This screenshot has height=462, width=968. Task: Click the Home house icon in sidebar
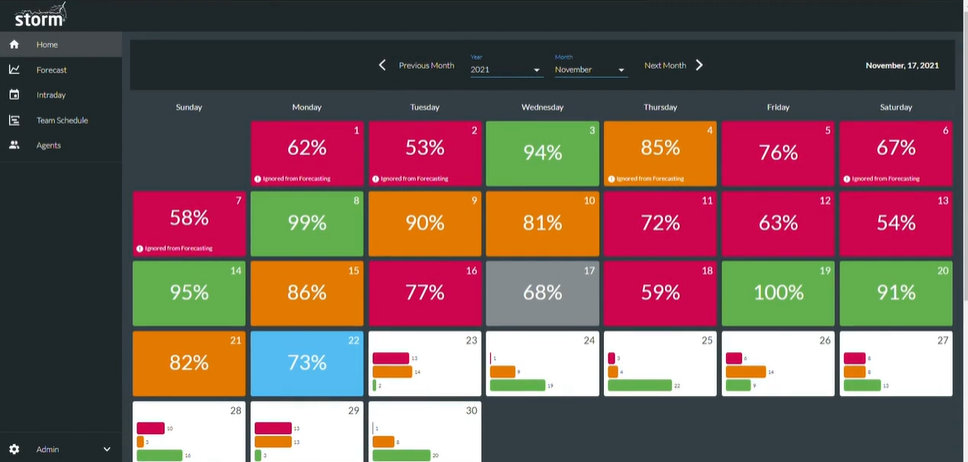[x=14, y=44]
